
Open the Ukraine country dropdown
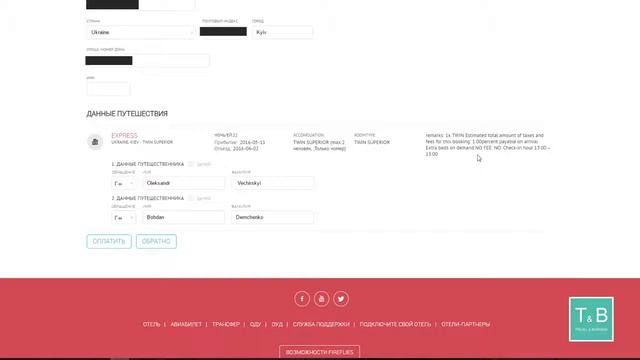tap(140, 32)
